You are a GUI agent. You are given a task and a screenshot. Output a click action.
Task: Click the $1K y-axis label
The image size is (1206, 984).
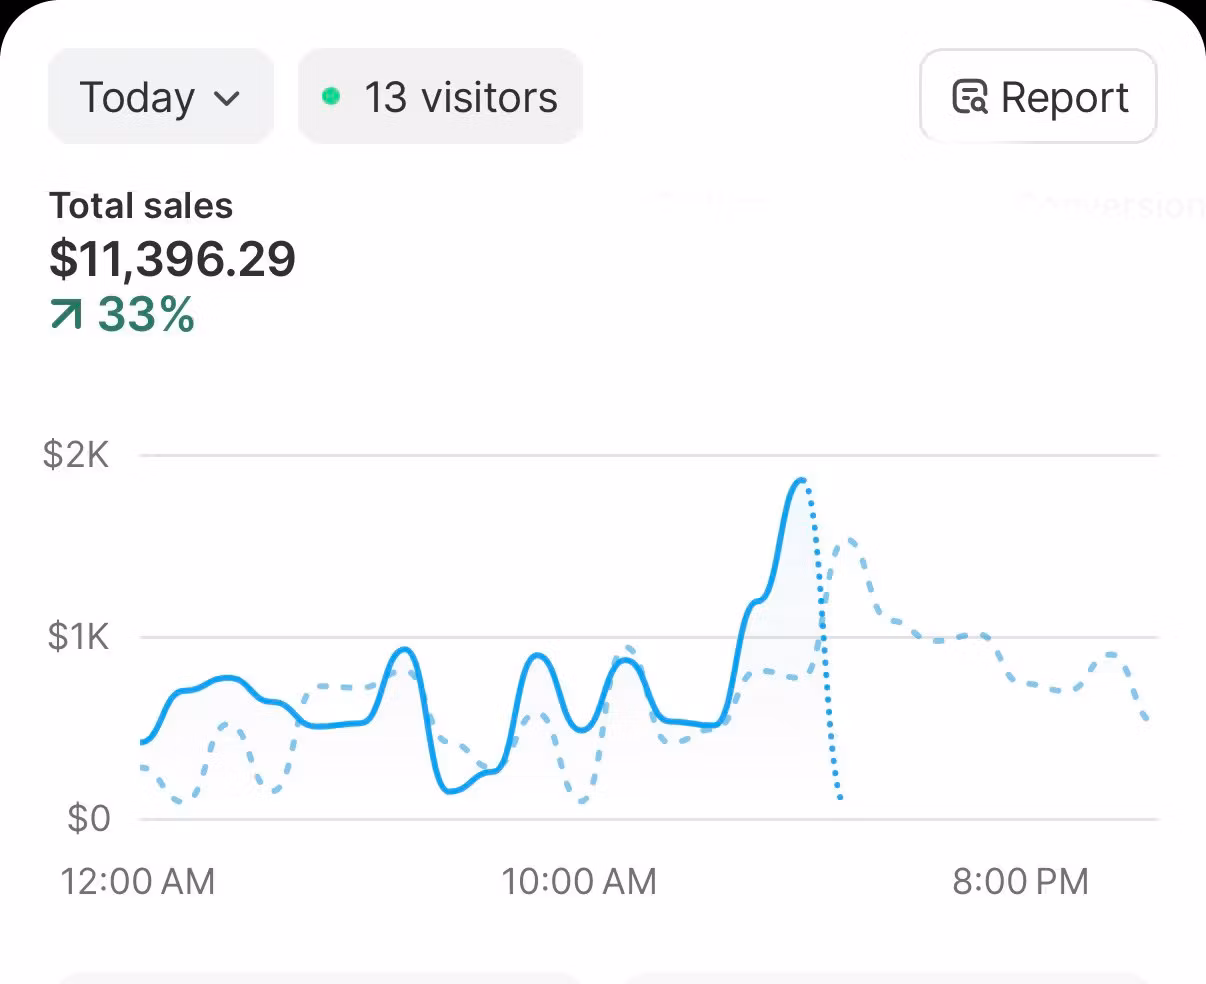point(78,637)
